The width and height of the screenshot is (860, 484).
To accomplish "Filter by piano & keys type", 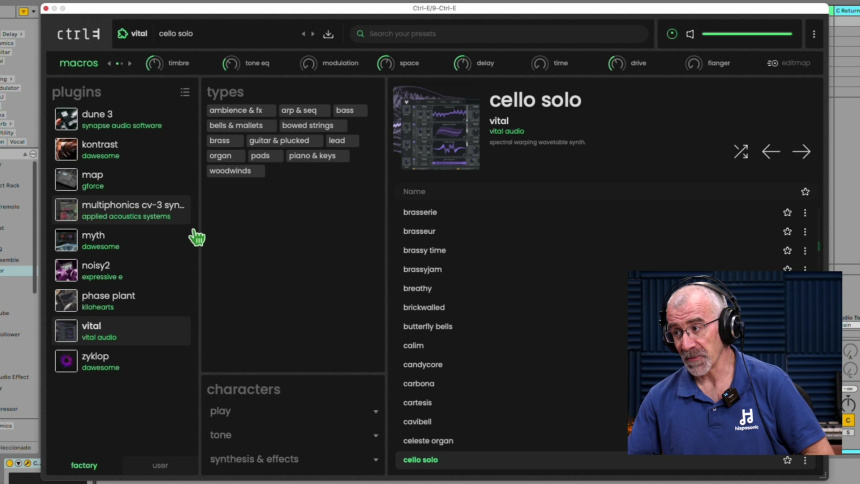I will pos(317,156).
